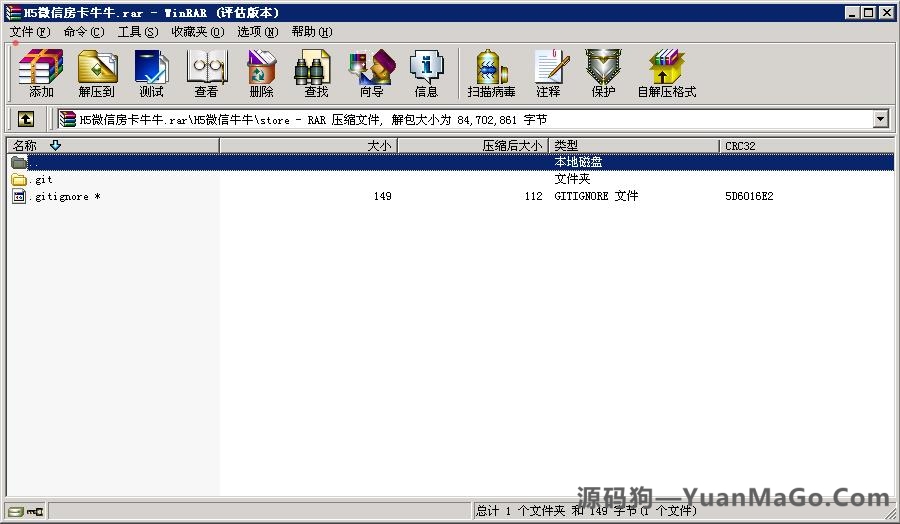Viewport: 900px width, 524px height.
Task: Click the 本地磁盘 type cell
Action: [578, 162]
